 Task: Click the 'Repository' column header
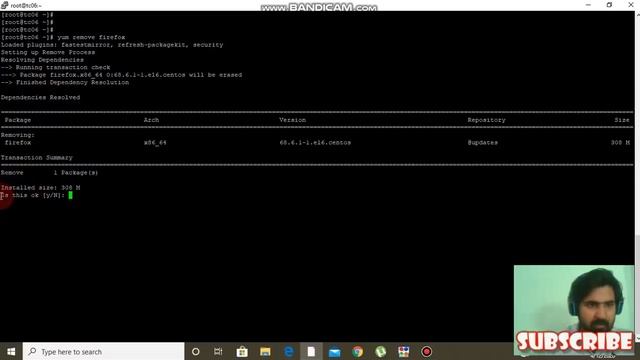click(x=486, y=120)
